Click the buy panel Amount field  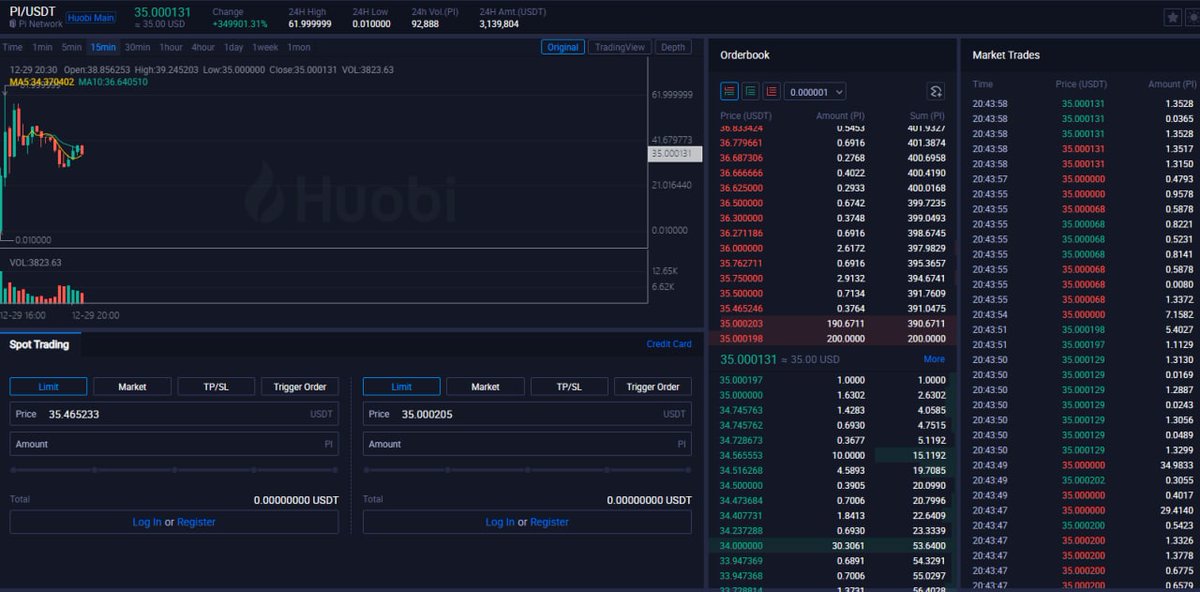[174, 444]
